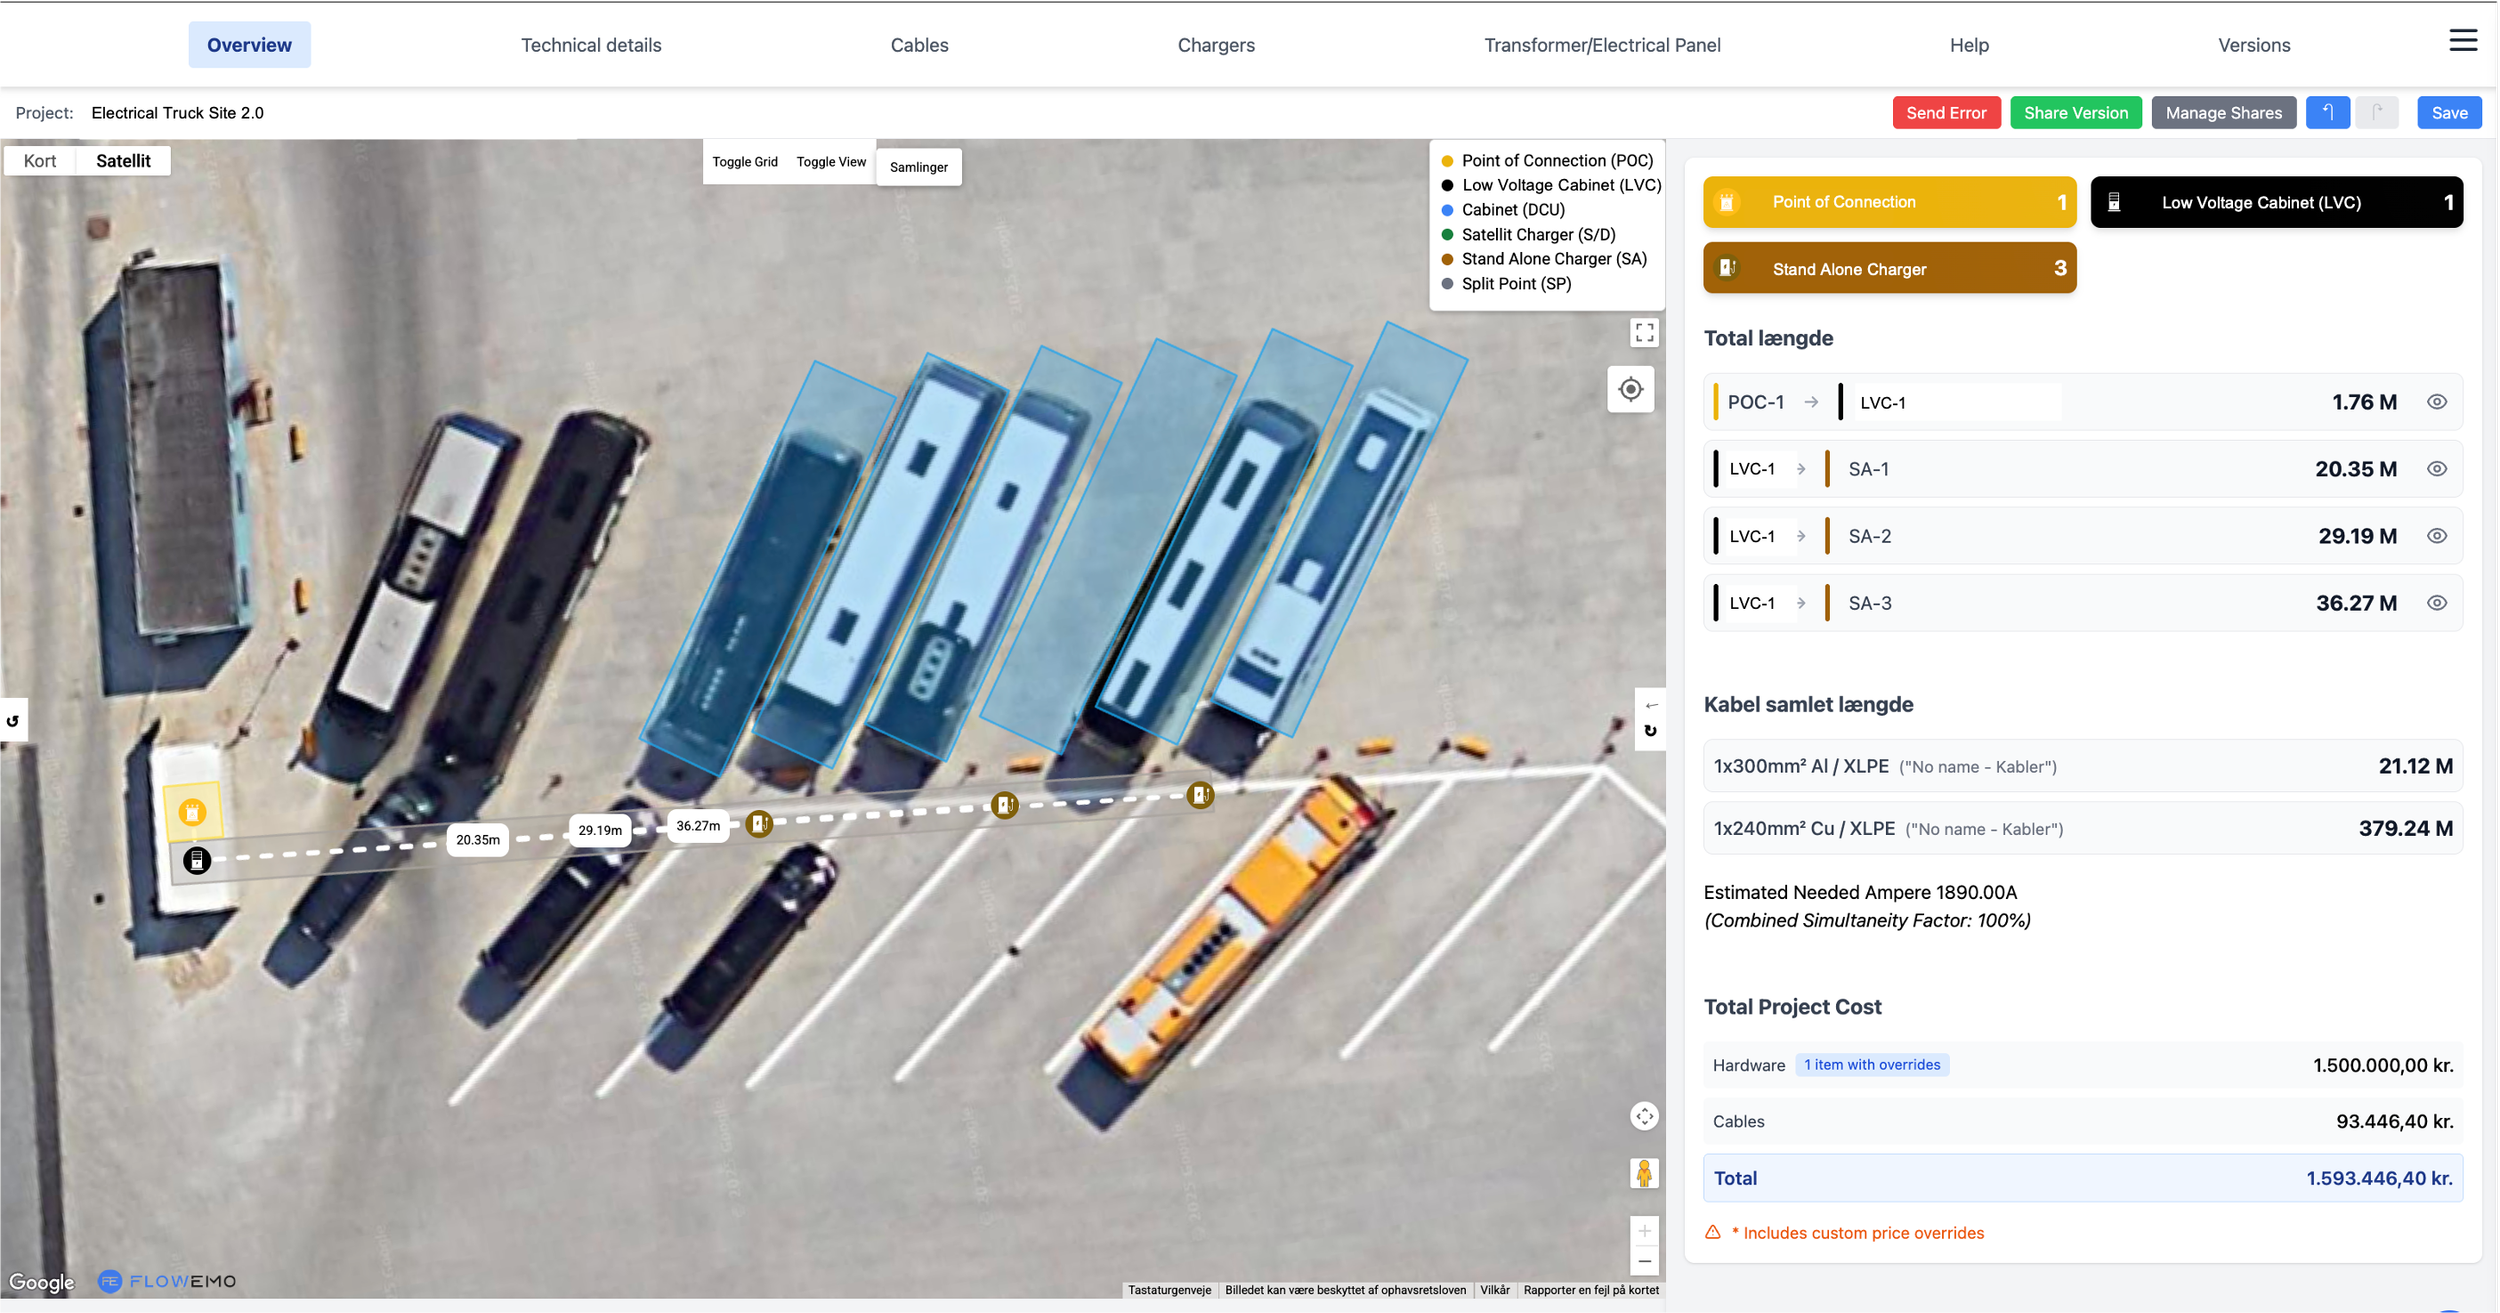
Task: Open the Transformer/Electrical Panel tab
Action: (x=1601, y=45)
